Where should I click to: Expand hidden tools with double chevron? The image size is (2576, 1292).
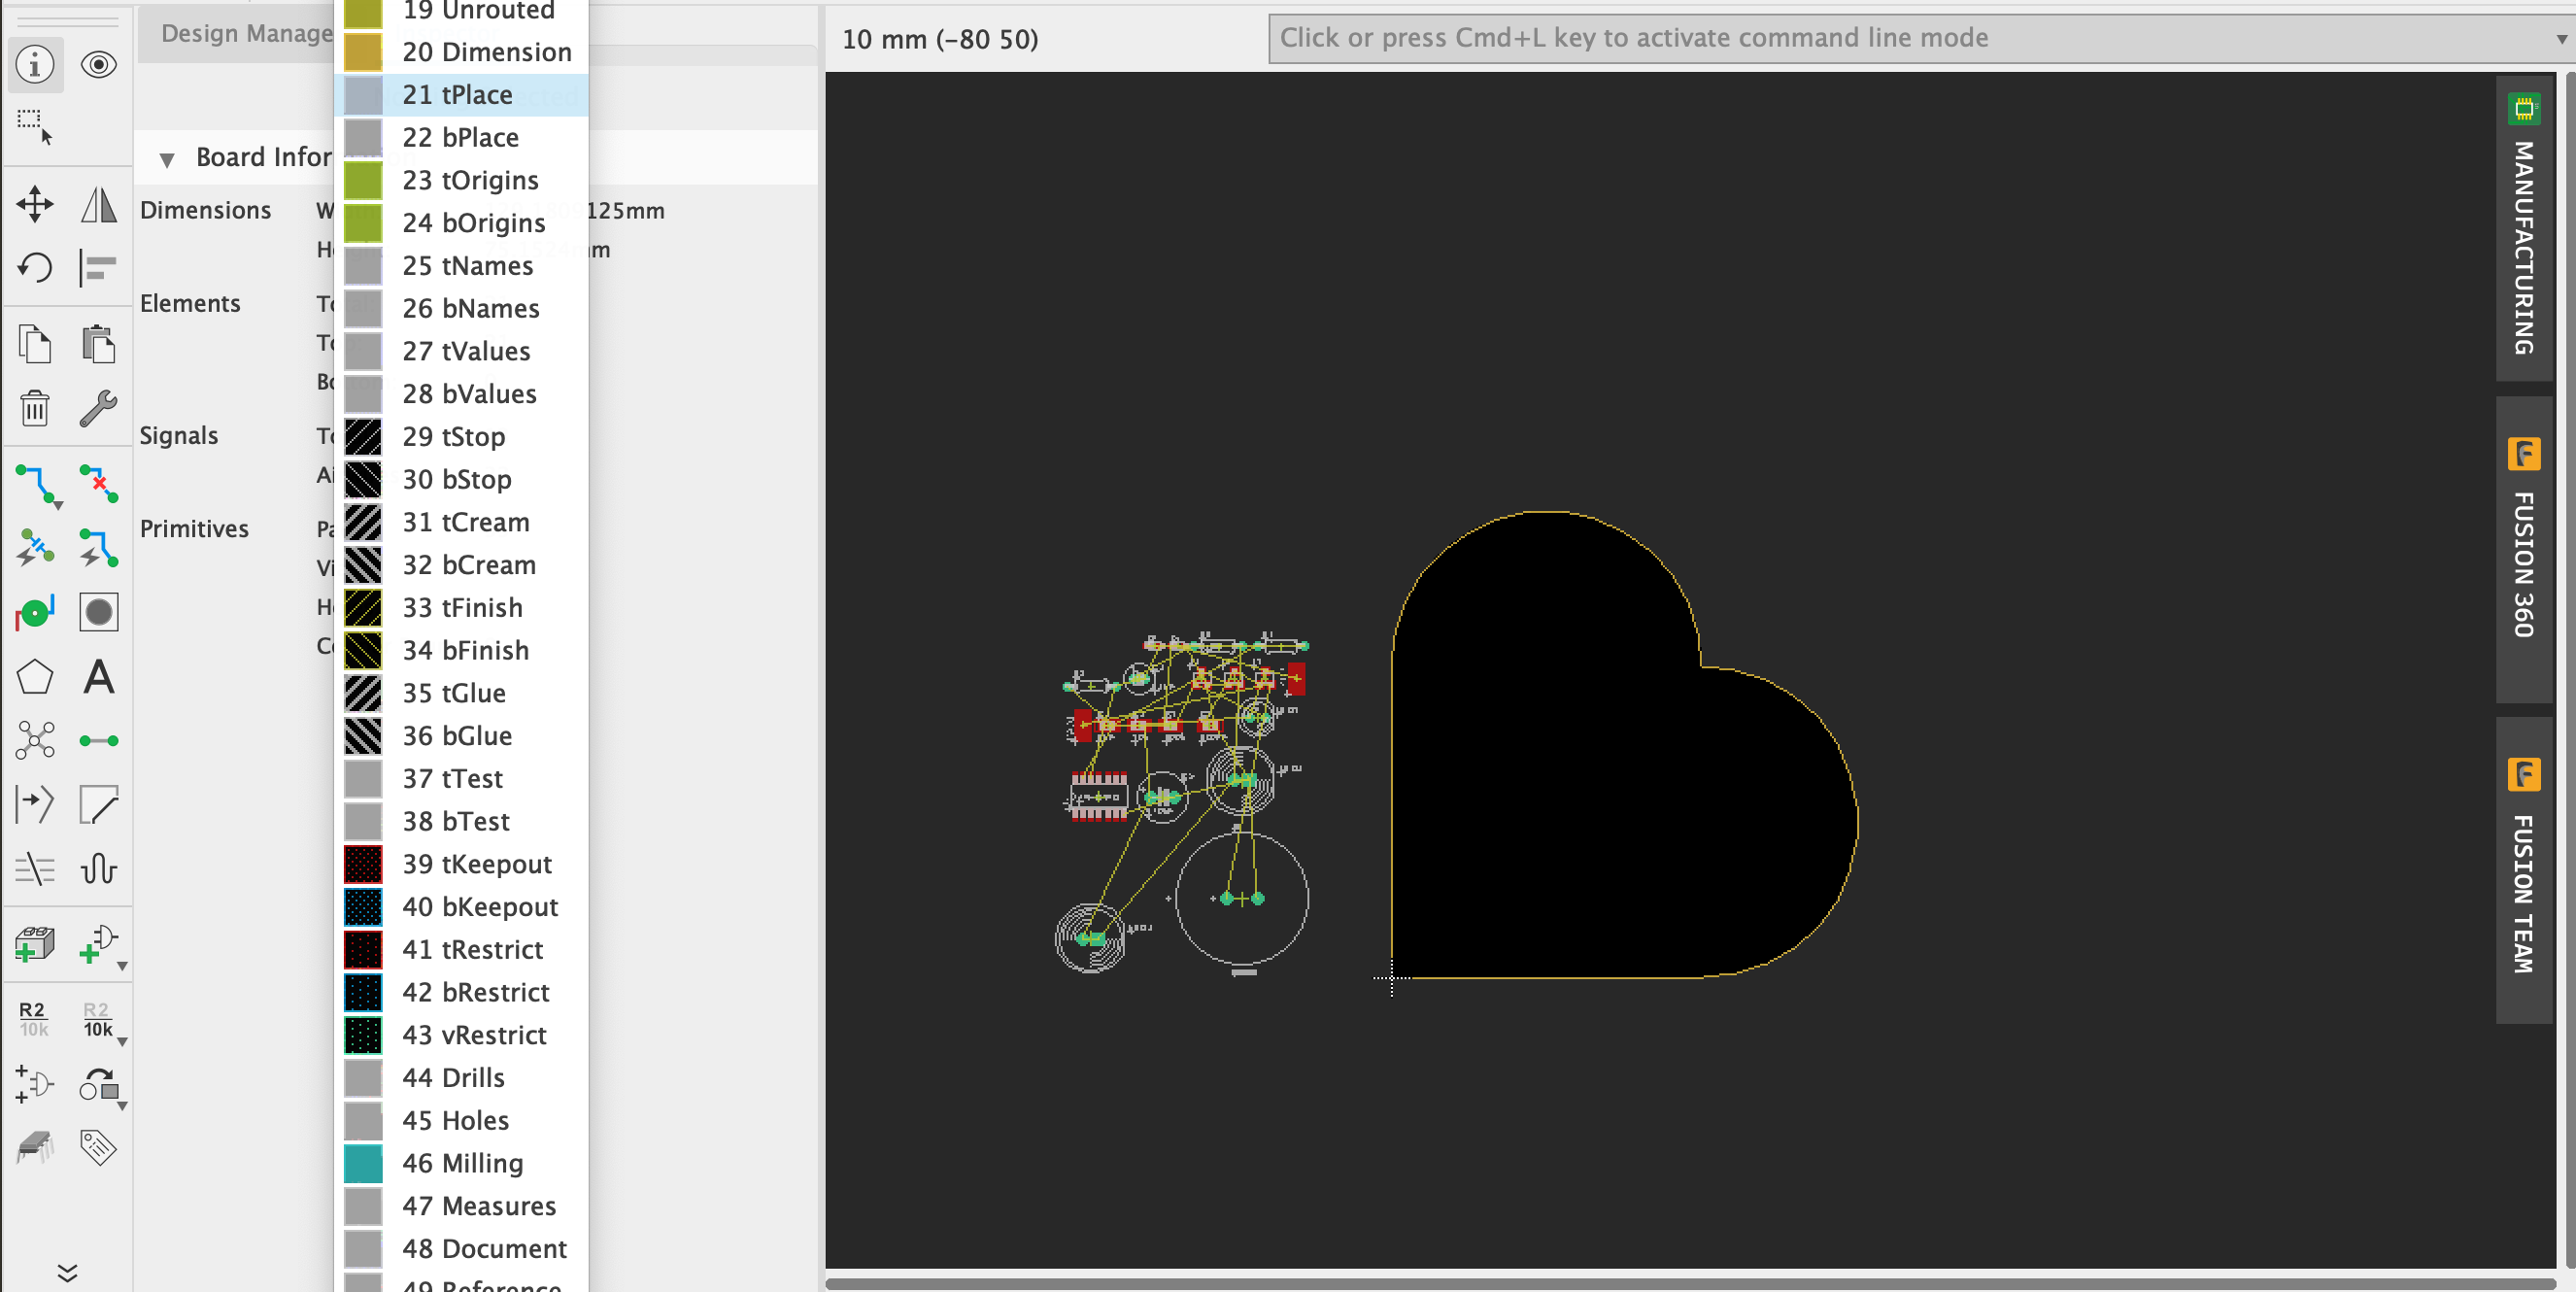67,1272
